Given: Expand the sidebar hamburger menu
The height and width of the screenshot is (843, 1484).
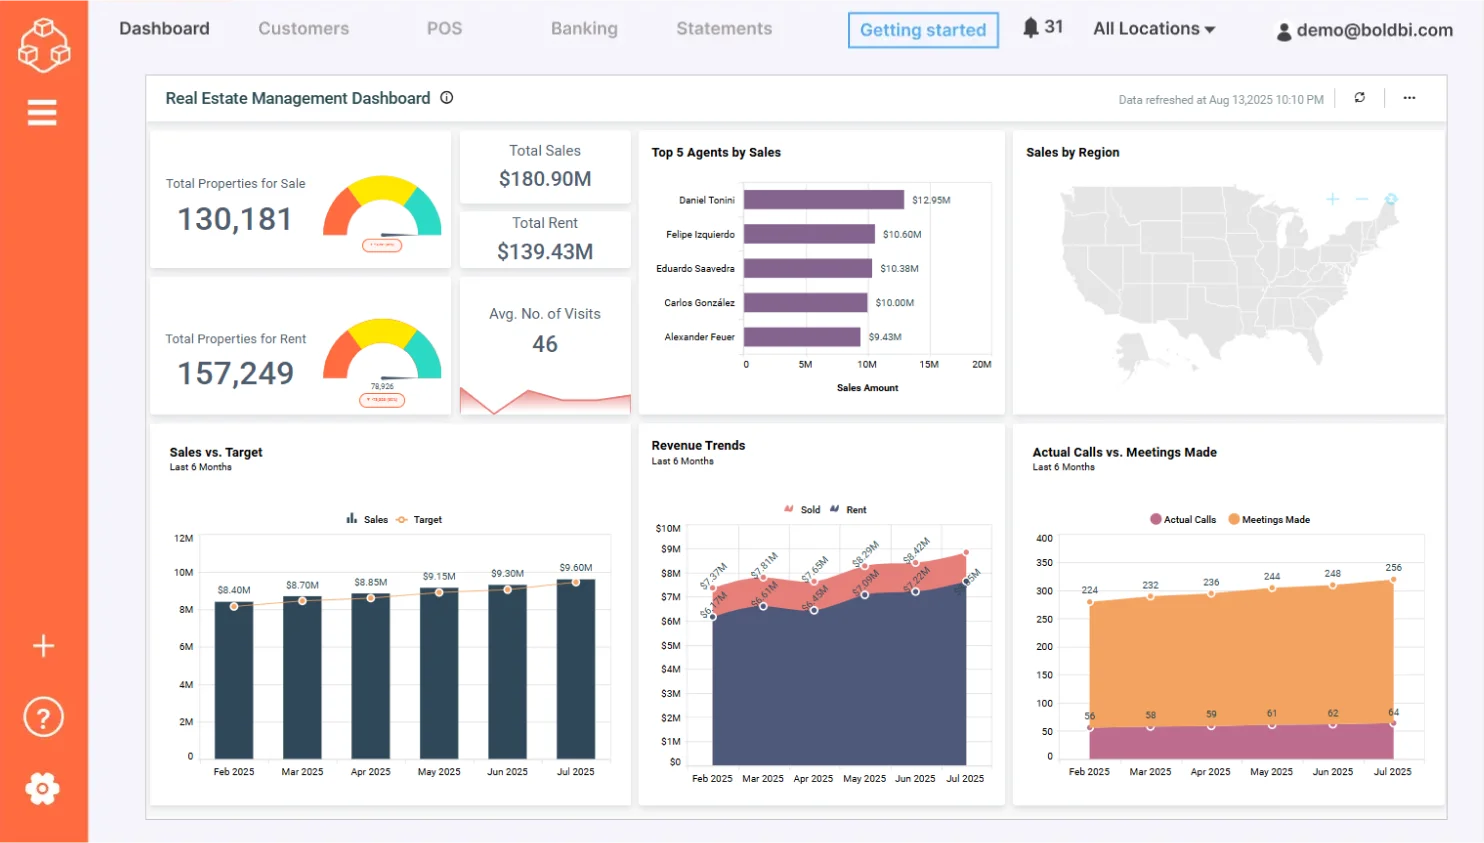Looking at the screenshot, I should coord(41,112).
